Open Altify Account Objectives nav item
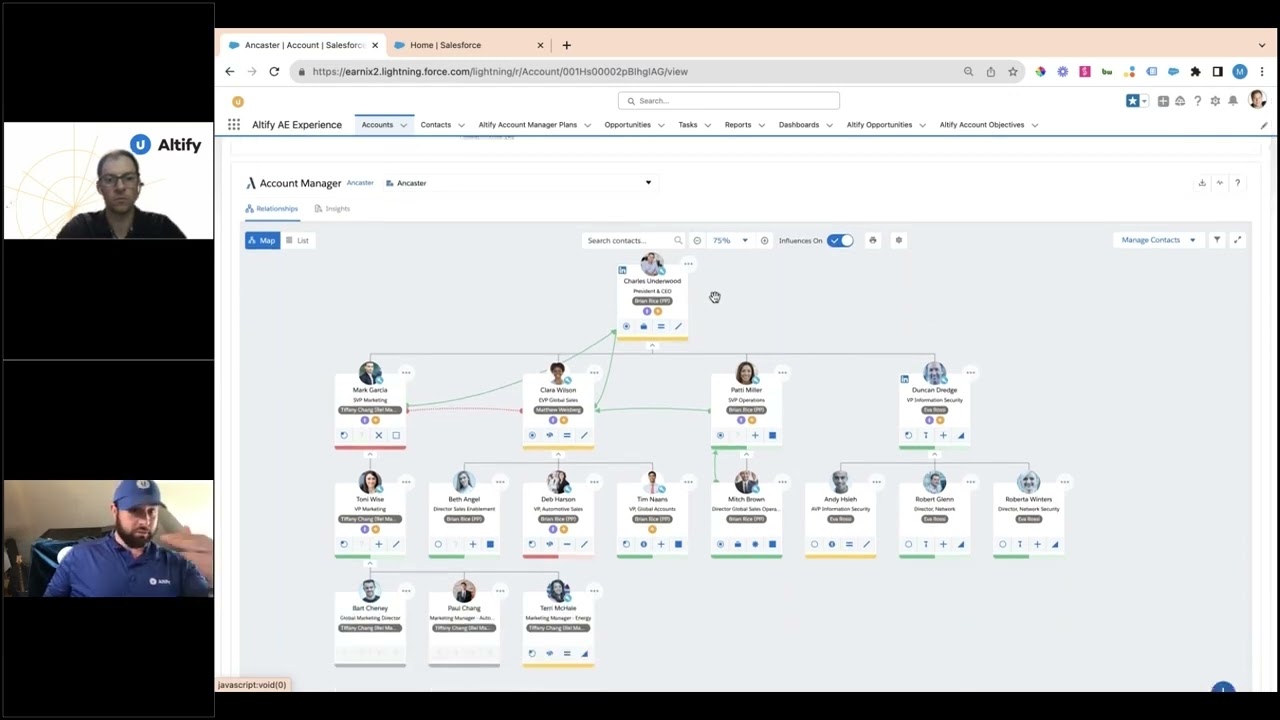 pyautogui.click(x=982, y=125)
